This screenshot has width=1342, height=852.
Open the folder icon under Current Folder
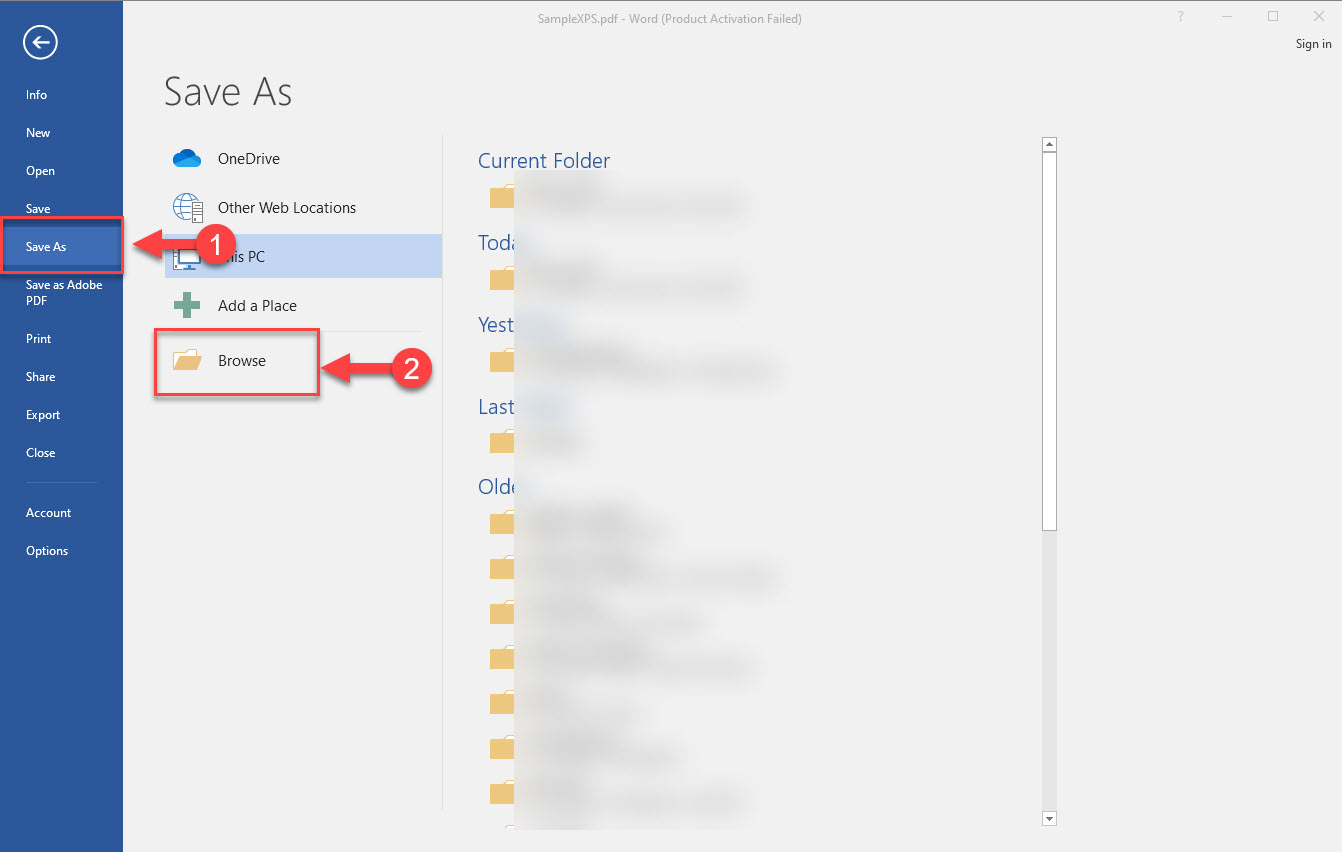point(501,196)
